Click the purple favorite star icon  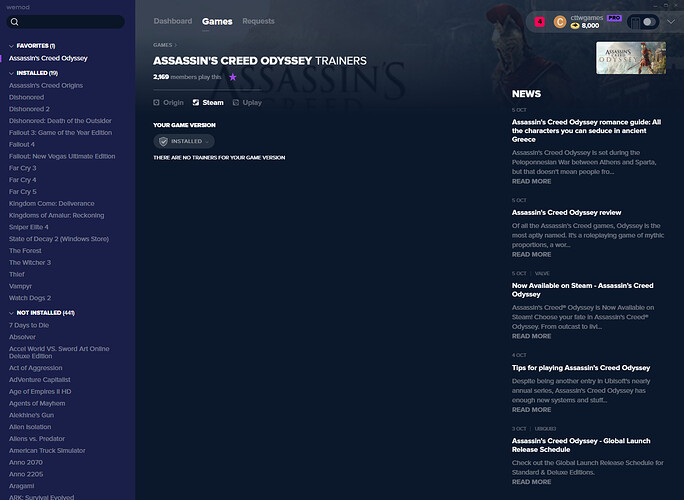click(x=233, y=76)
